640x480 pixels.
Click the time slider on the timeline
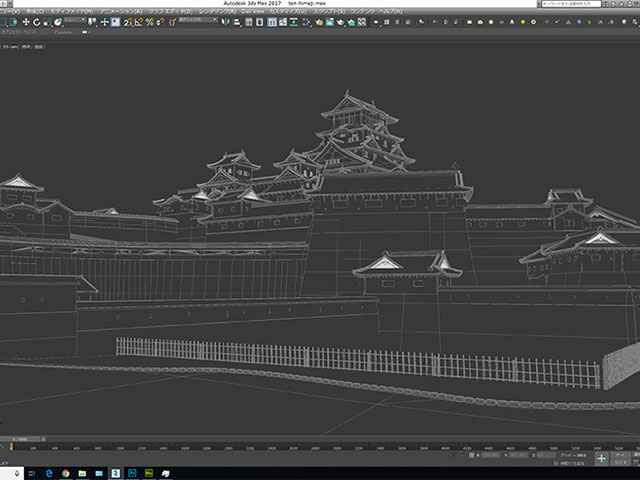tap(20, 439)
